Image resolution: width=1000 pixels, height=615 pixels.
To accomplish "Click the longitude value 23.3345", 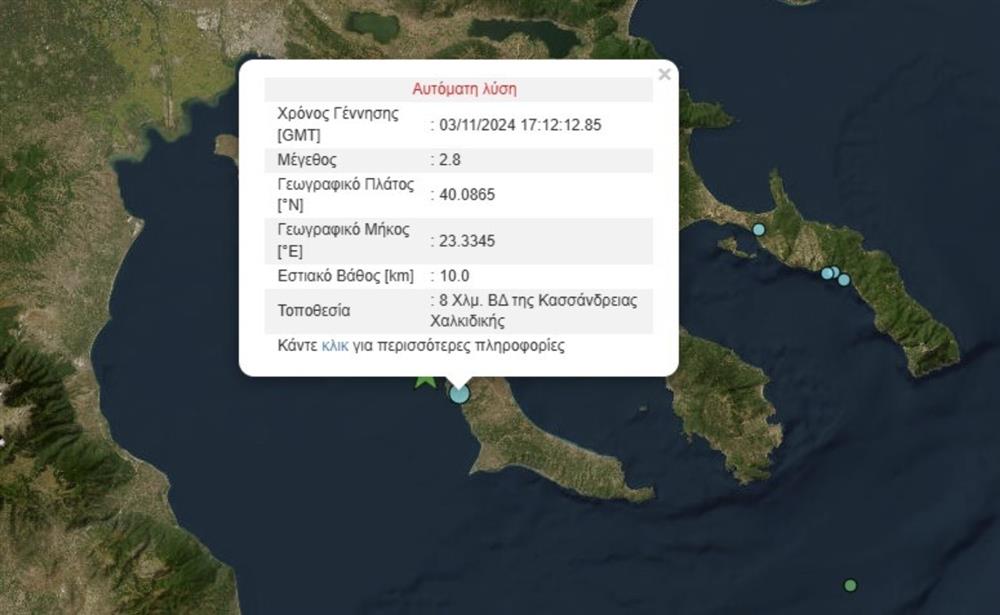I will point(465,240).
